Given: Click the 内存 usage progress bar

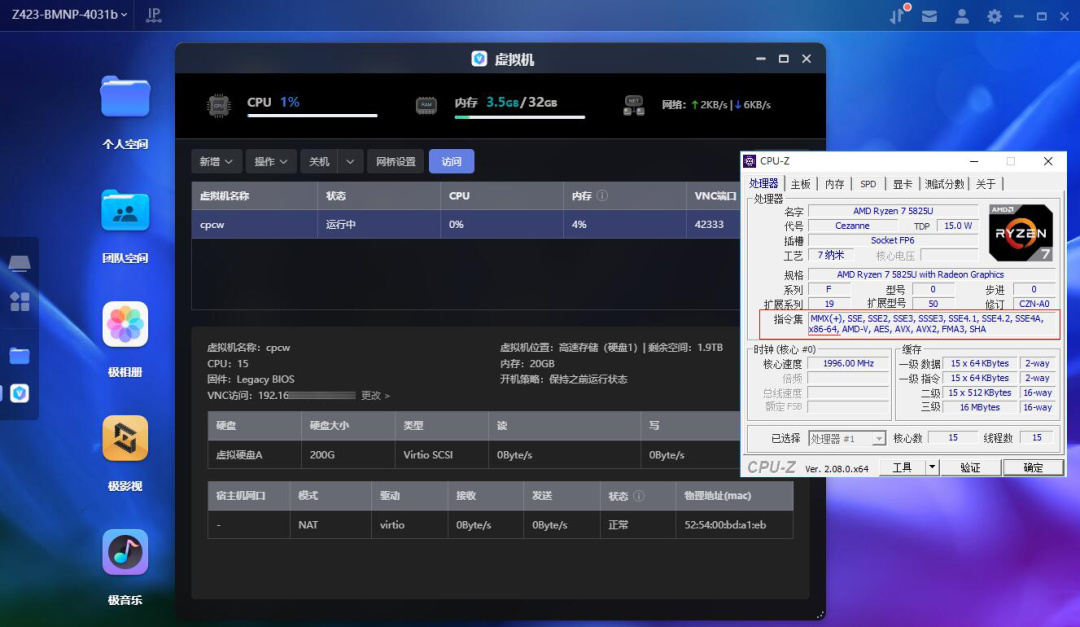Looking at the screenshot, I should pos(519,117).
